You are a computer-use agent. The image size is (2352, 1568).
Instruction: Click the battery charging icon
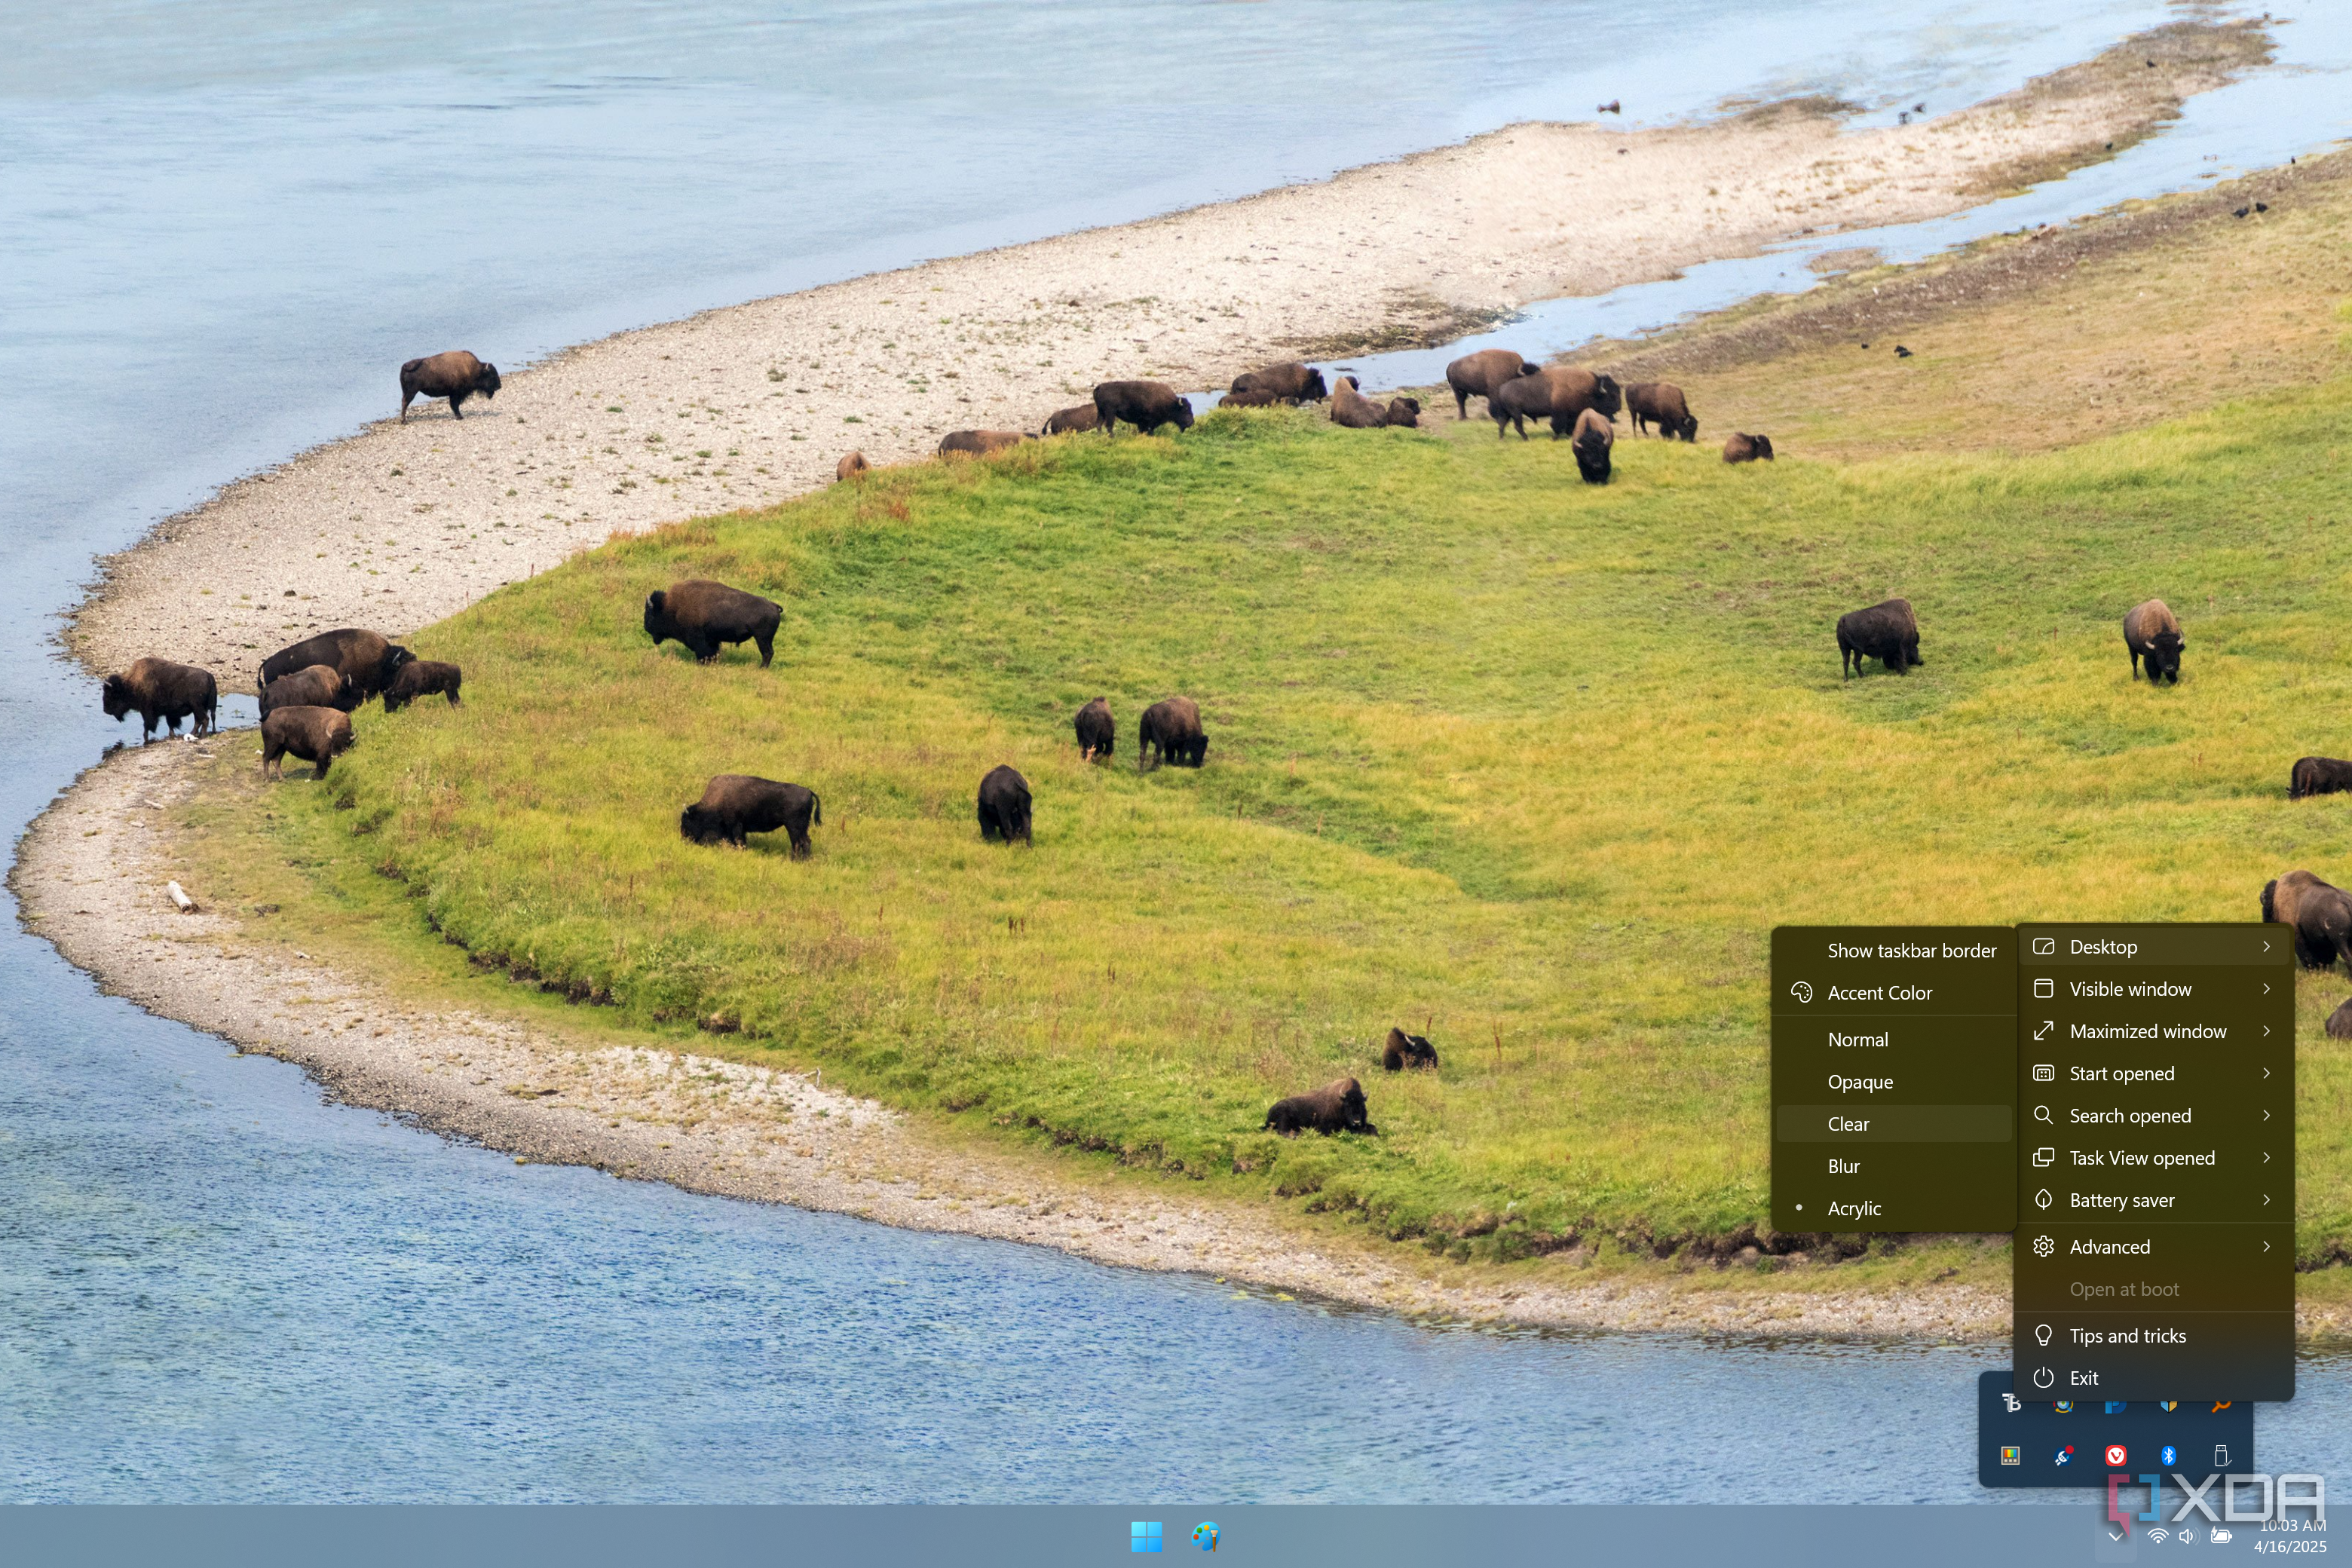2221,1536
